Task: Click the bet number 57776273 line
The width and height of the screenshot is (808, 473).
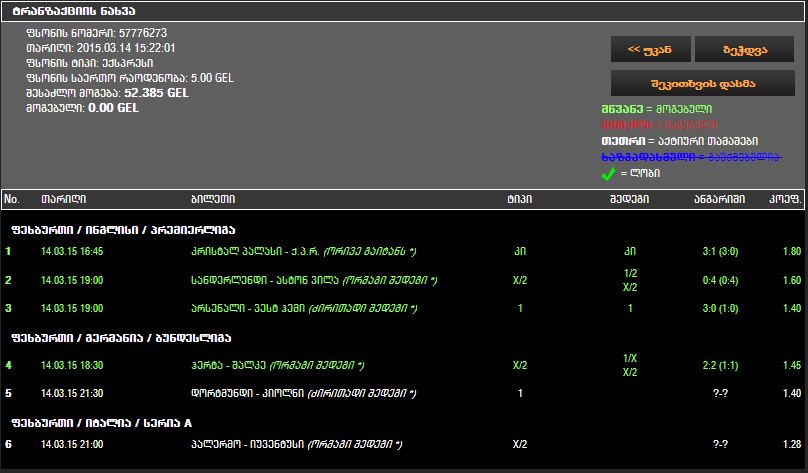Action: pos(96,33)
